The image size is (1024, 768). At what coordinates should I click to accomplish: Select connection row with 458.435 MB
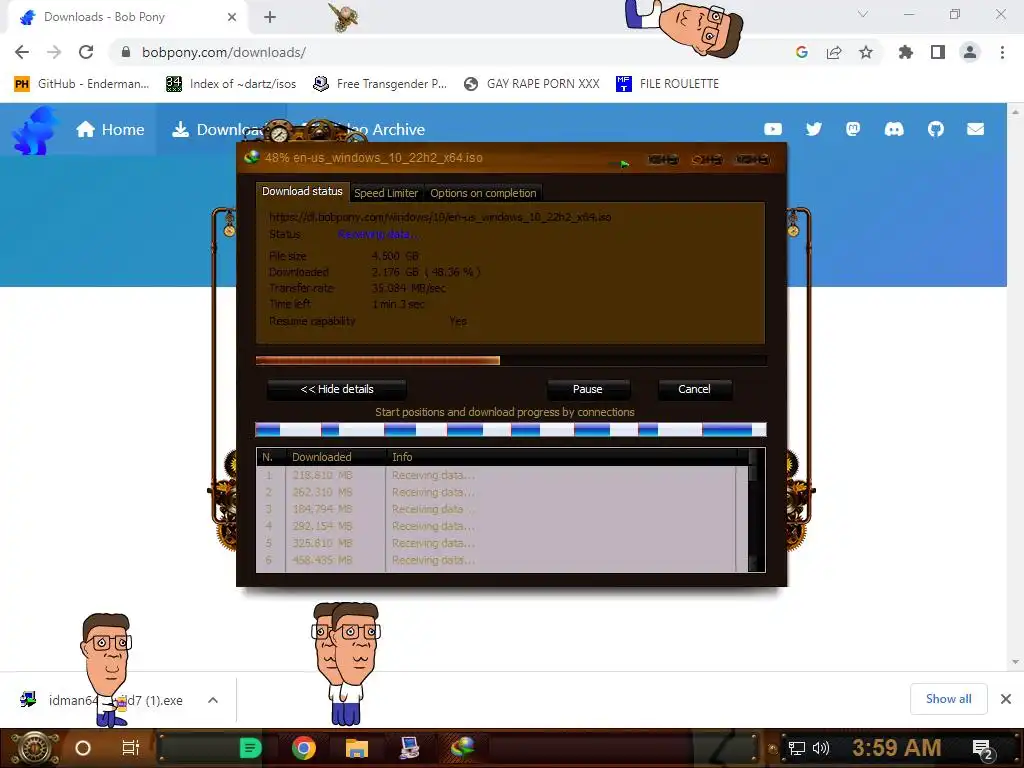(x=502, y=560)
